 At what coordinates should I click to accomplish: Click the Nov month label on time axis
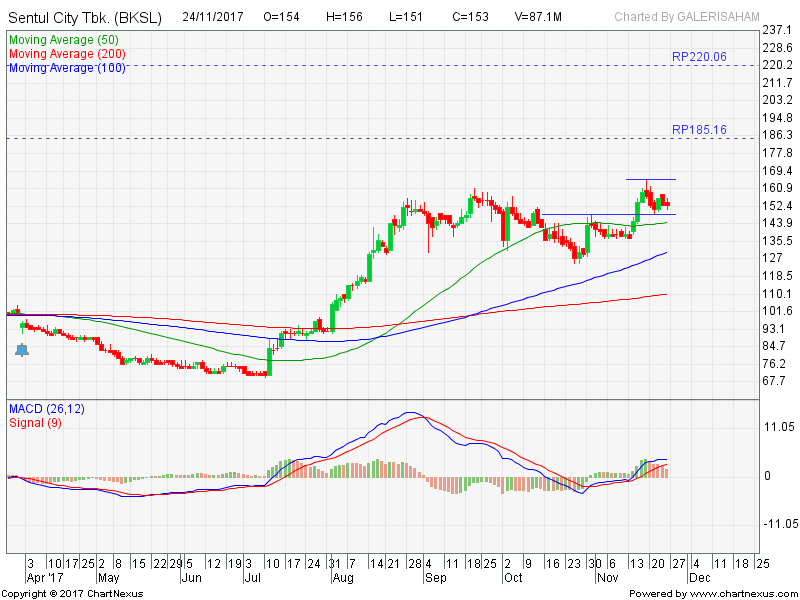(606, 578)
